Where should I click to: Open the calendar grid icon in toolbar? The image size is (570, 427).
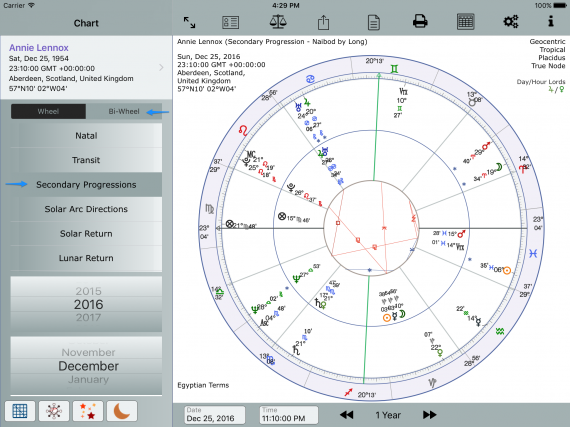pos(465,22)
